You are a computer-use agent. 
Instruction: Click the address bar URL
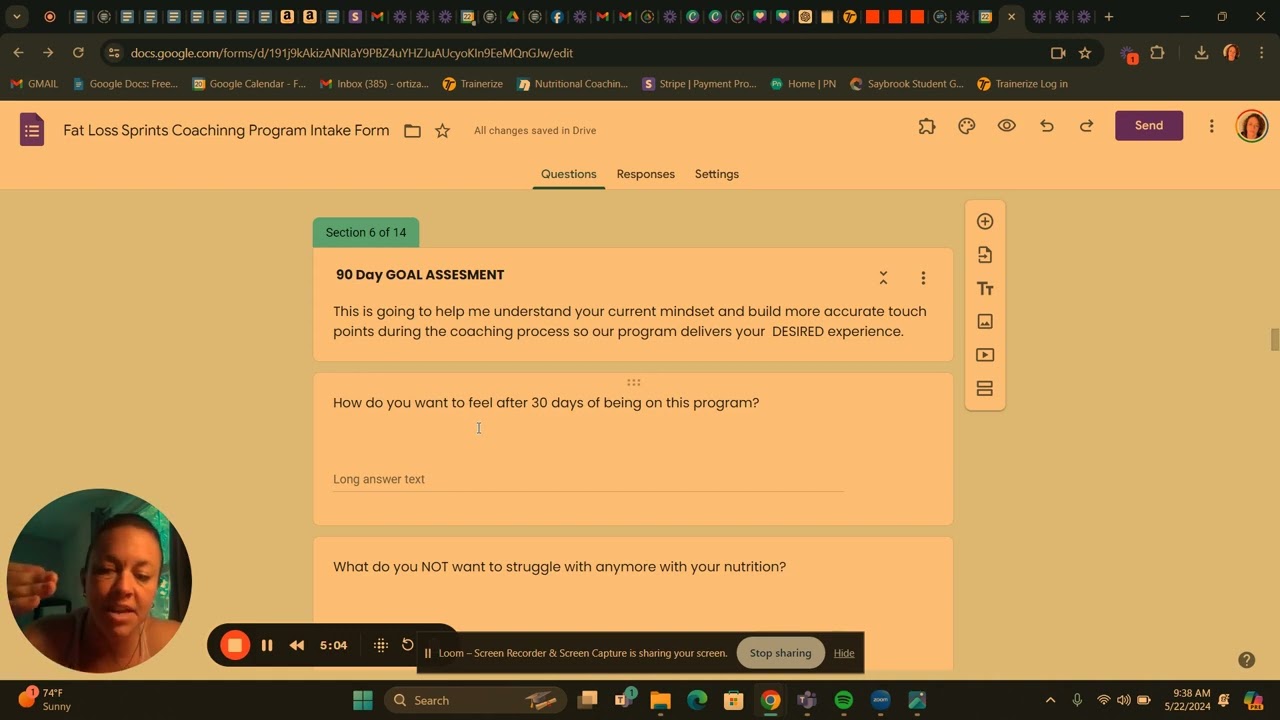(x=351, y=53)
